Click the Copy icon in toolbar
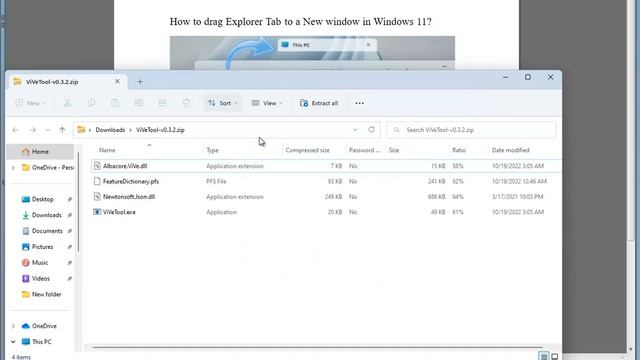 [x=91, y=103]
